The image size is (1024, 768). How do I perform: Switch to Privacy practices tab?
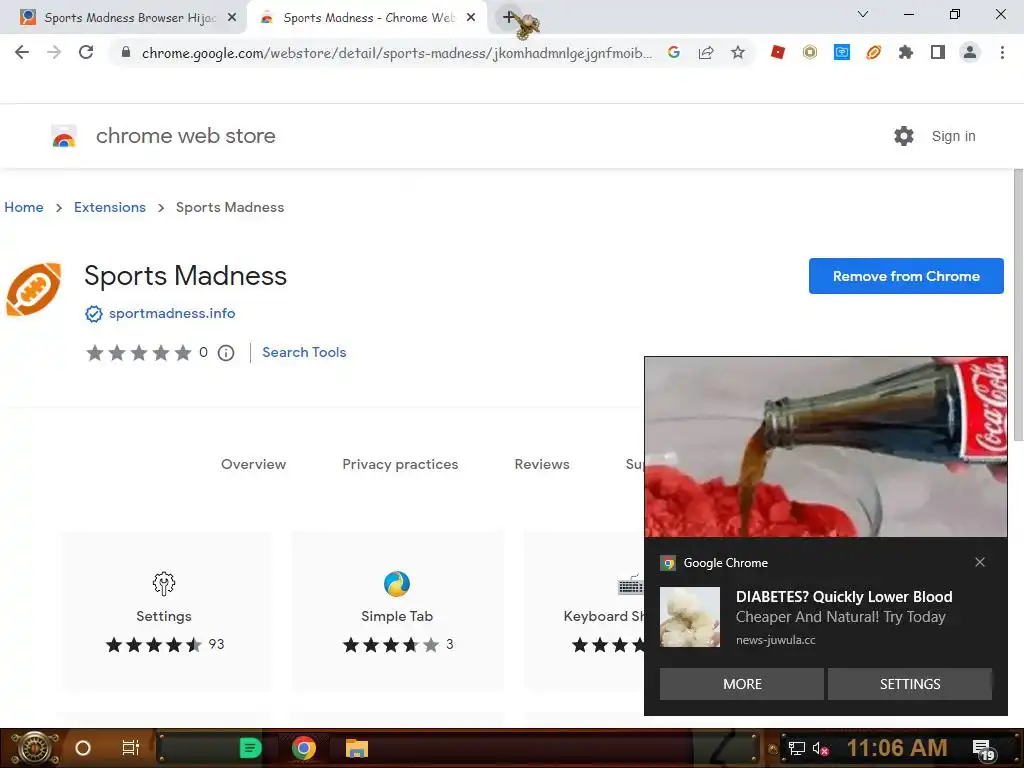click(400, 464)
